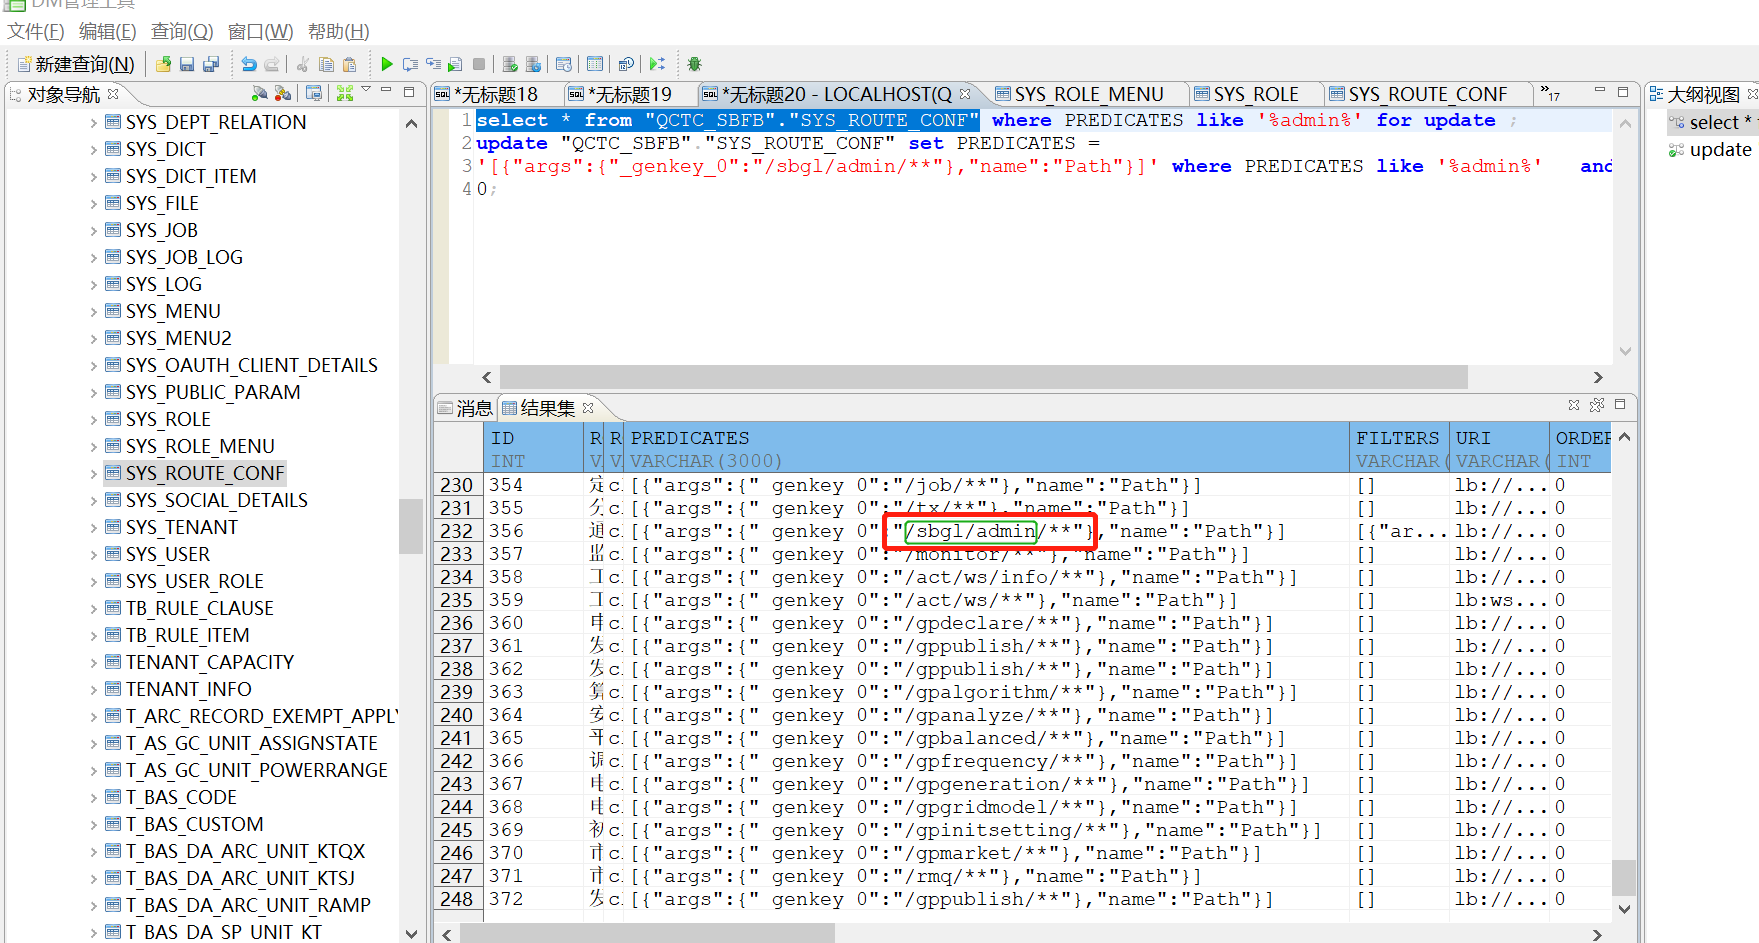Click the Copy icon in toolbar

click(326, 64)
